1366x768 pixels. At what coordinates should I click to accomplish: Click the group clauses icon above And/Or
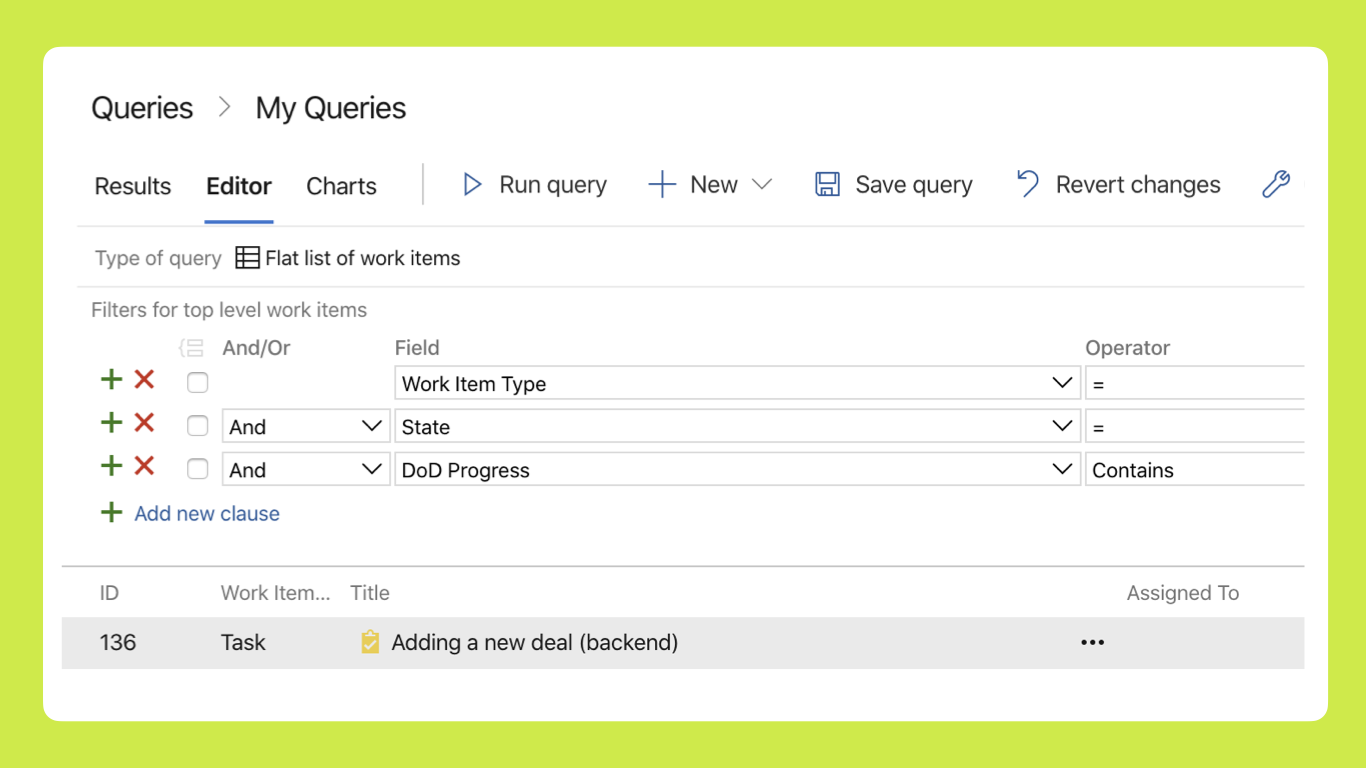pyautogui.click(x=189, y=347)
